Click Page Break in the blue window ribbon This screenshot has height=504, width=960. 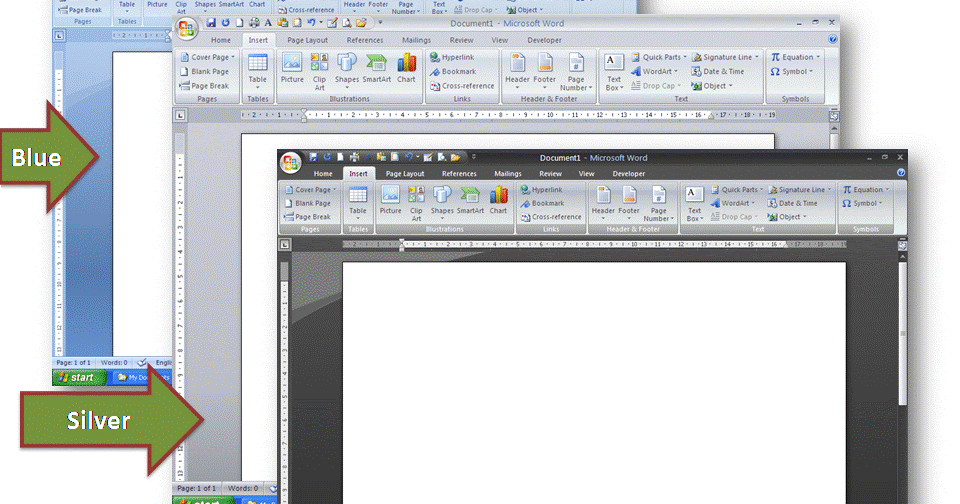pyautogui.click(x=80, y=10)
